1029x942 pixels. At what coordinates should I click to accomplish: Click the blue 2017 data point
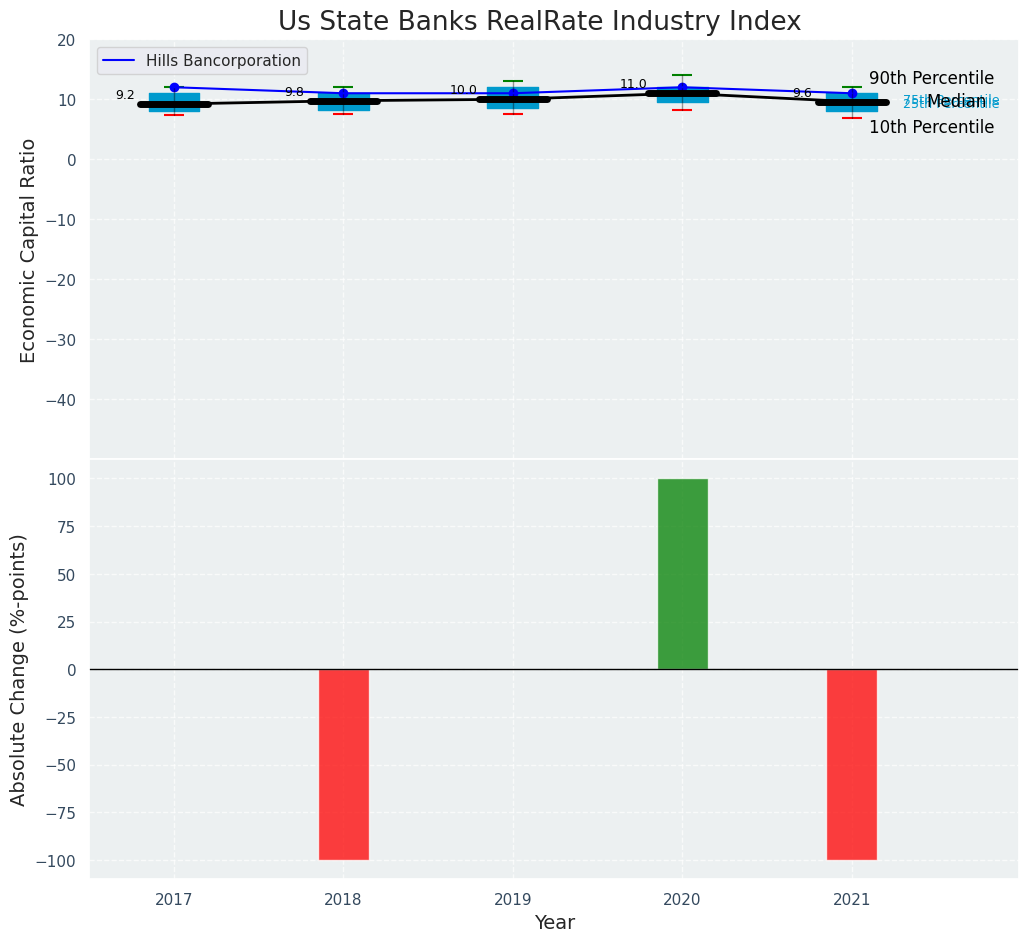(x=174, y=87)
